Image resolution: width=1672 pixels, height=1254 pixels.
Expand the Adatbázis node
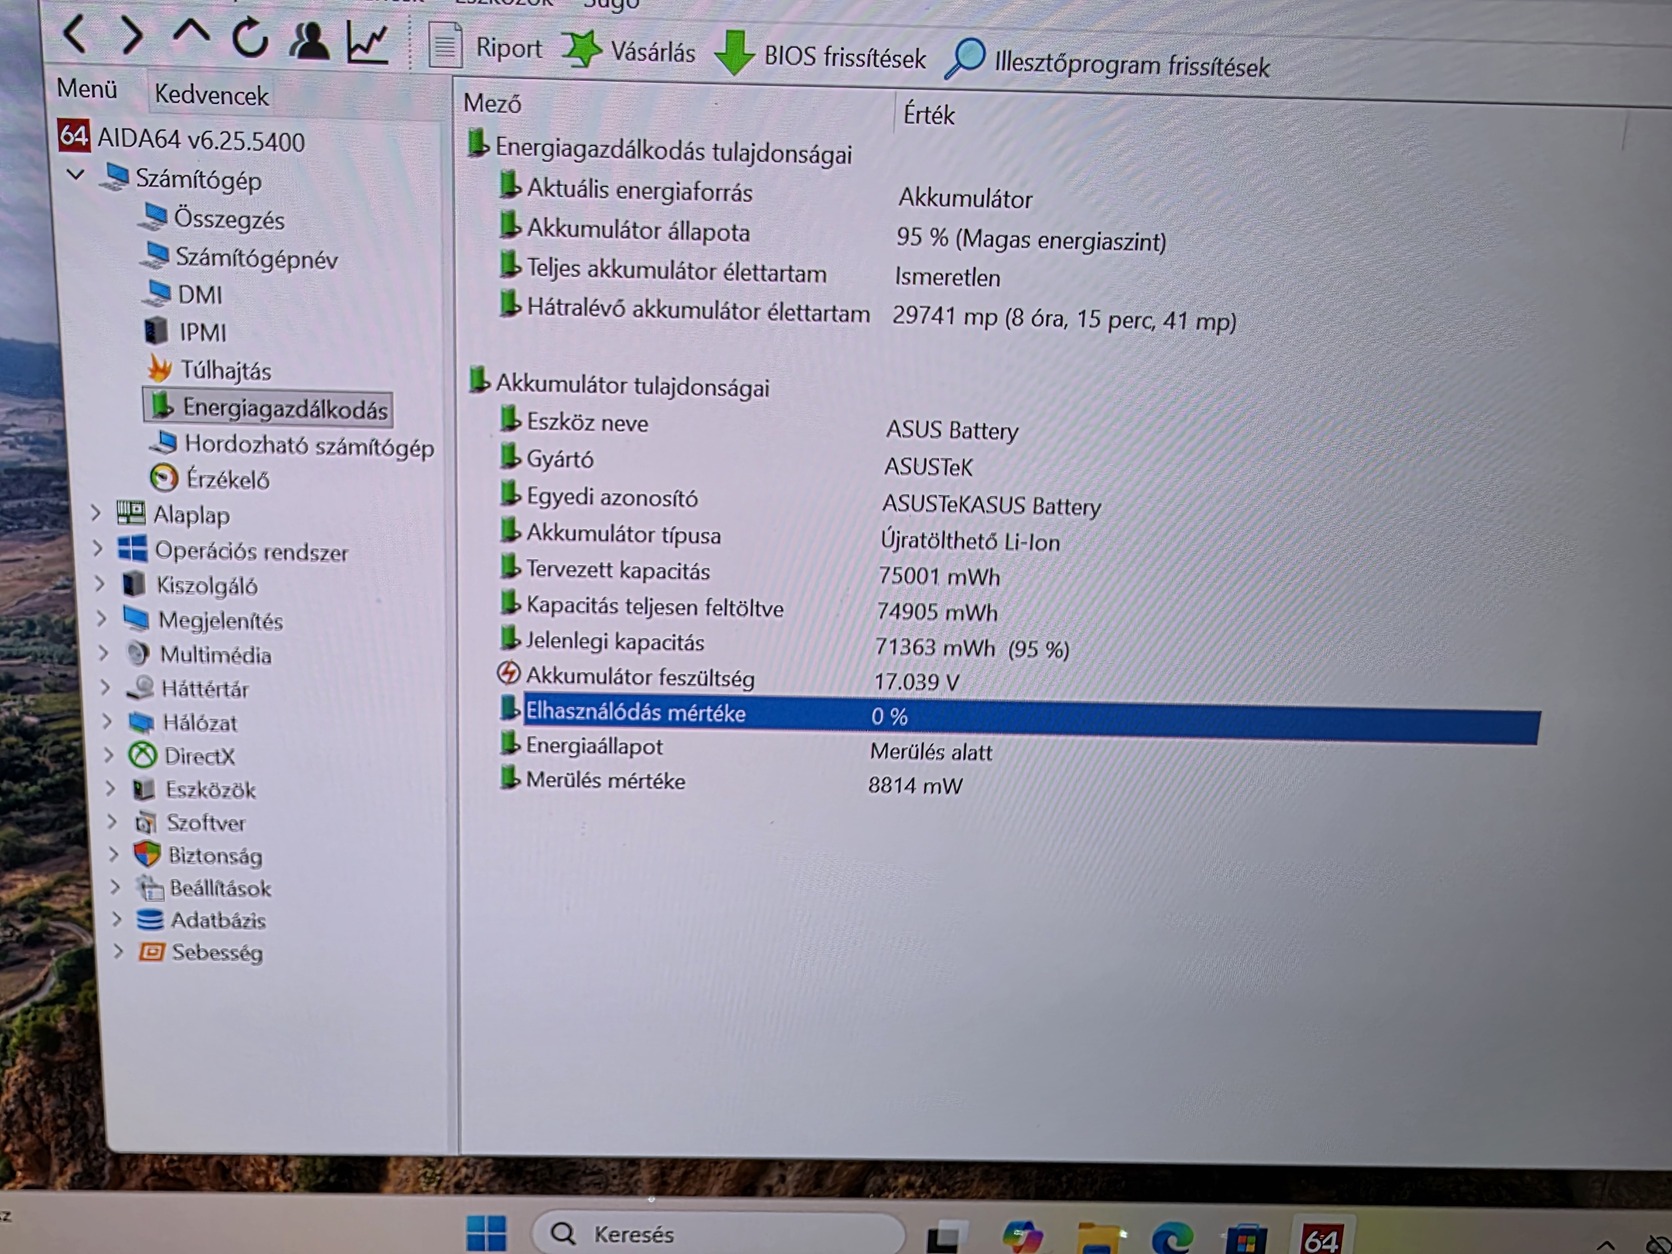pyautogui.click(x=117, y=918)
